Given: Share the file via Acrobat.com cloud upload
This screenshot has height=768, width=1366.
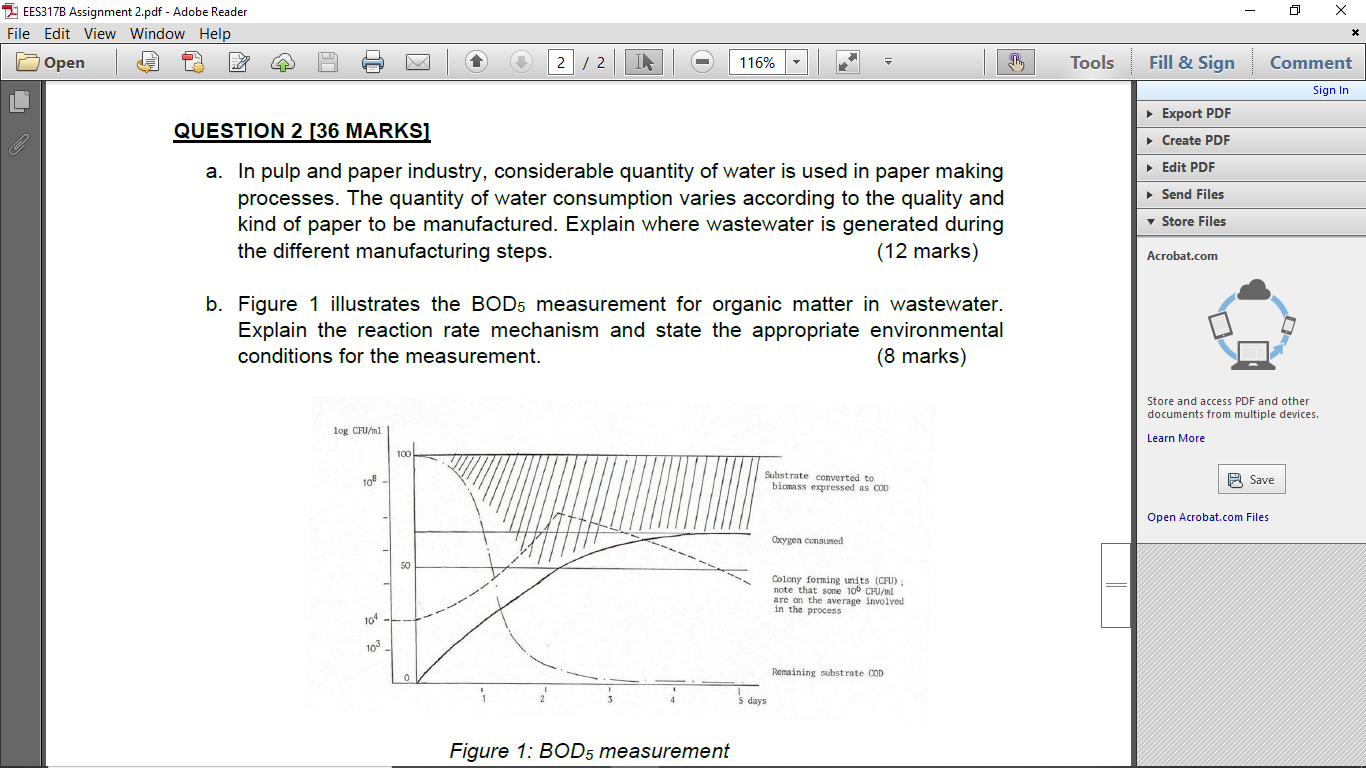Looking at the screenshot, I should pos(282,62).
